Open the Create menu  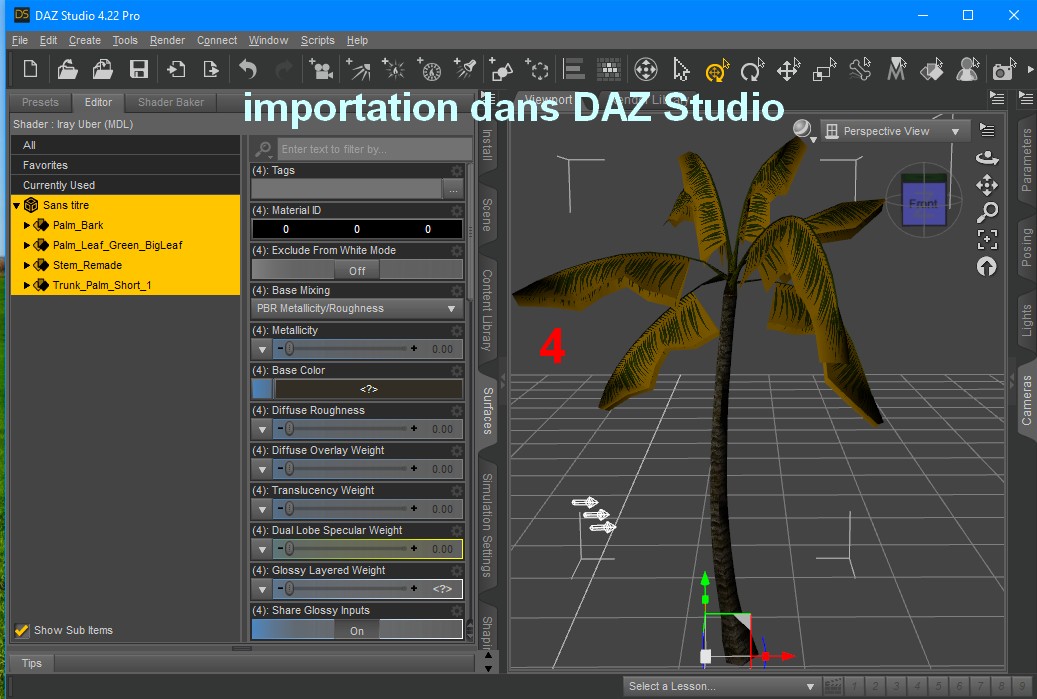pyautogui.click(x=85, y=40)
